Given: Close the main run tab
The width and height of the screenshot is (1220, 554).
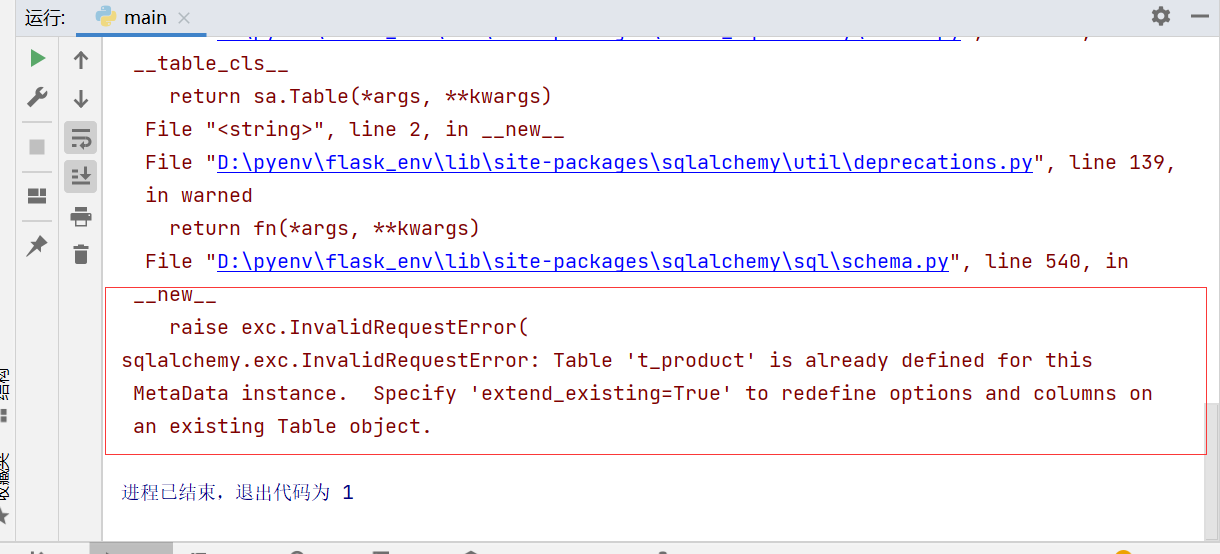Looking at the screenshot, I should pyautogui.click(x=184, y=18).
